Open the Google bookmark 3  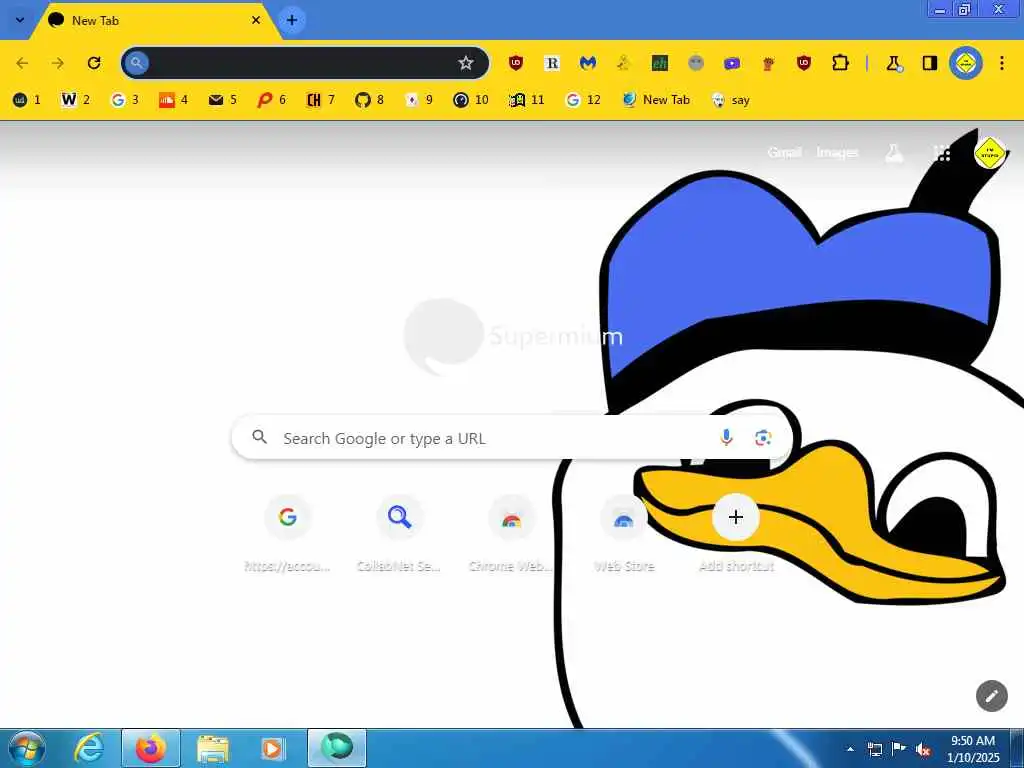coord(125,100)
